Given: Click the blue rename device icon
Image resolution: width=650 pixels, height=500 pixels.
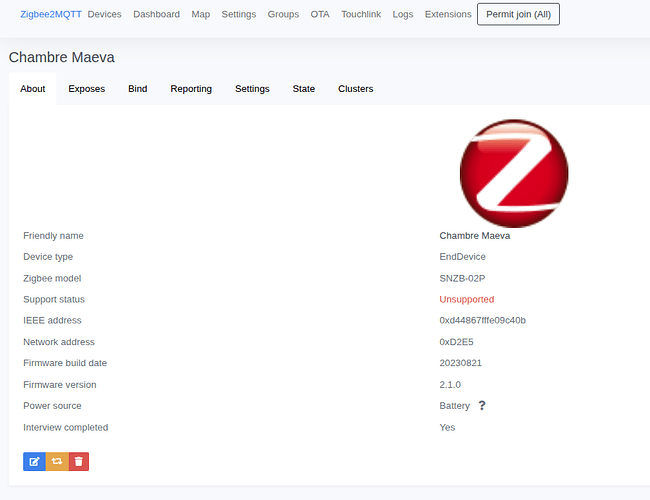Looking at the screenshot, I should click(34, 461).
